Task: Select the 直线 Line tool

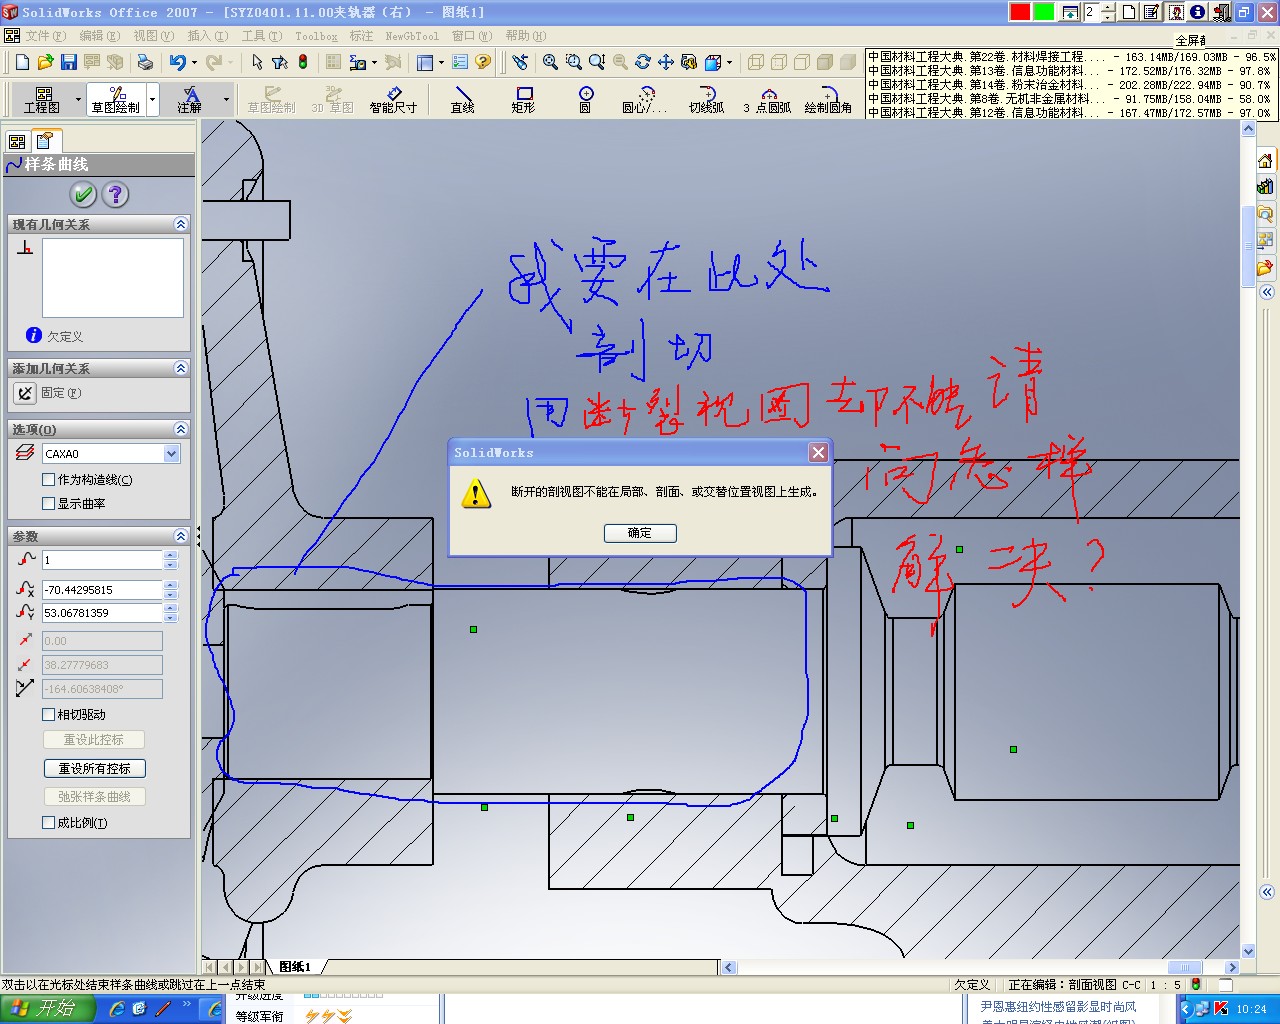Action: tap(462, 99)
